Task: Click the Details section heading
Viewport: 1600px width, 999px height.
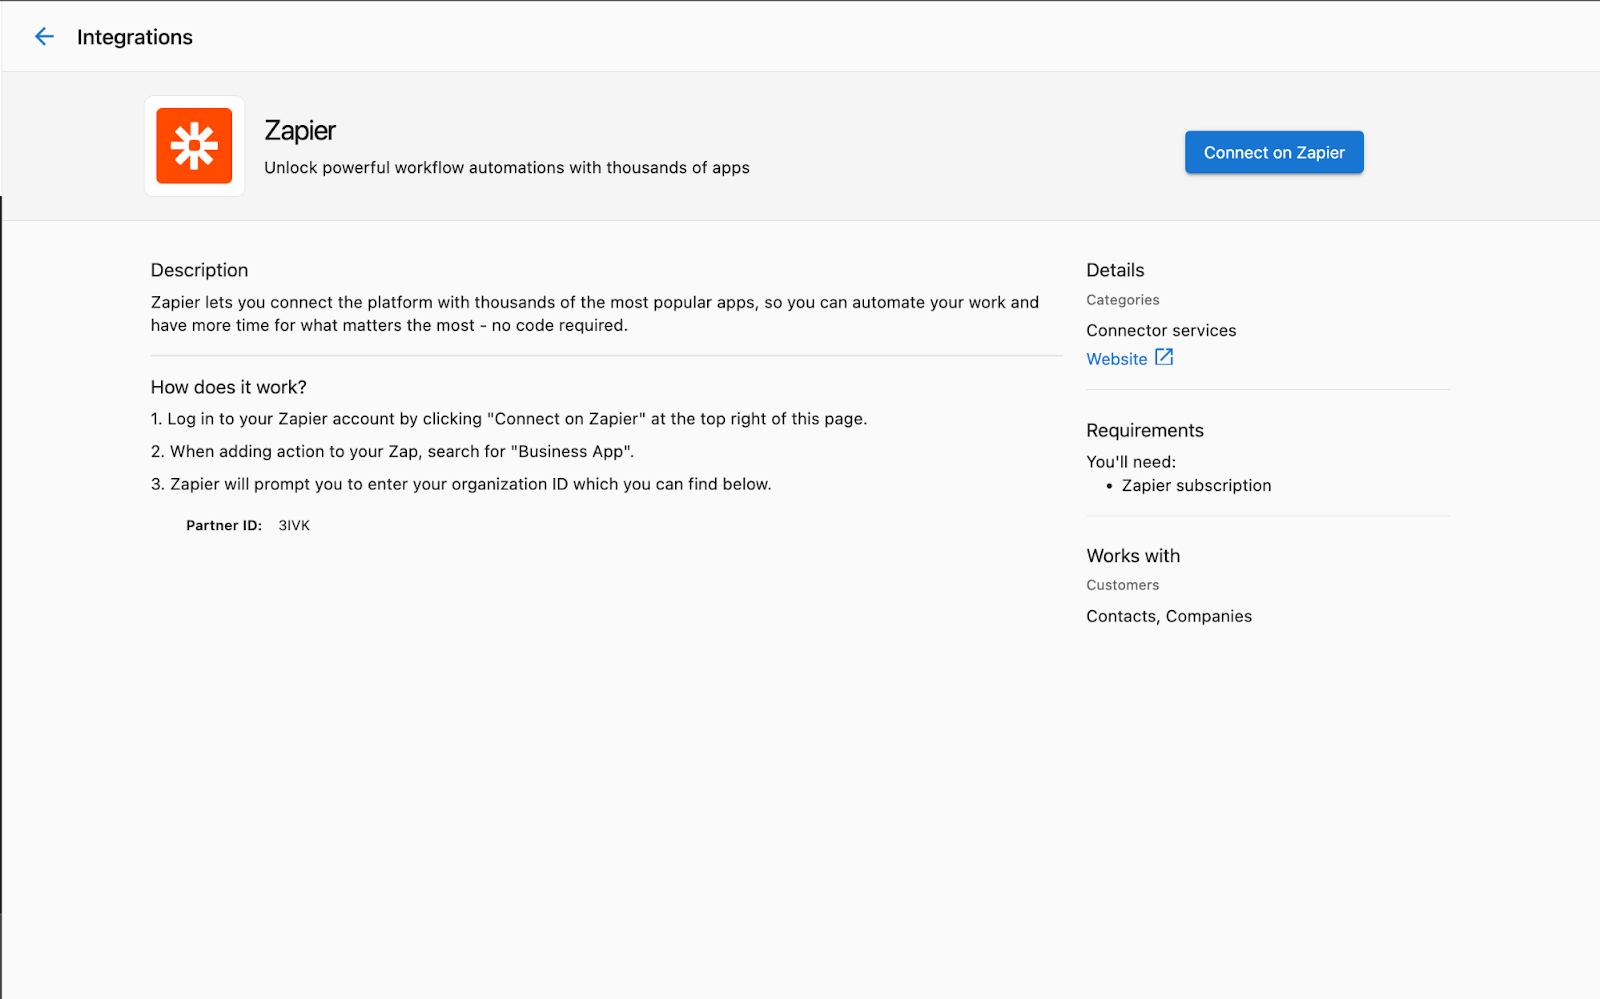Action: click(1115, 270)
